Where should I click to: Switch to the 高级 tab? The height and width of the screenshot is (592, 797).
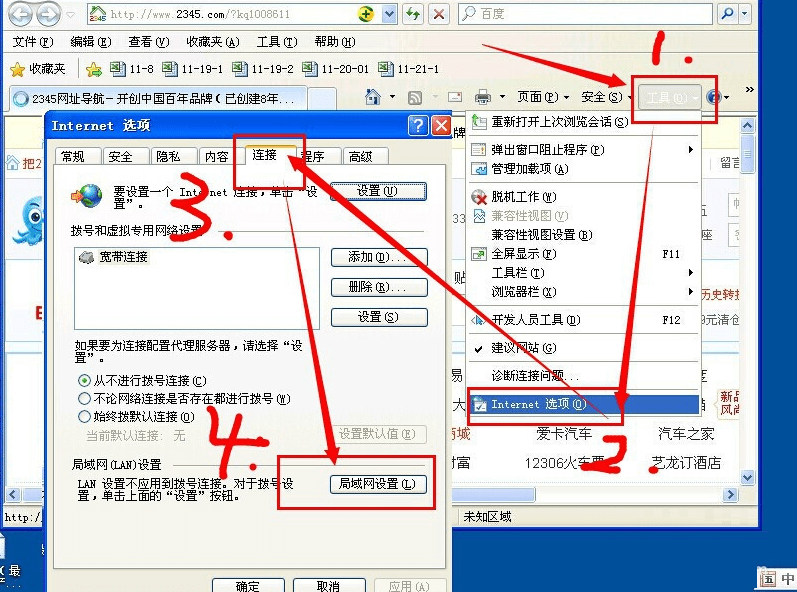(x=364, y=156)
